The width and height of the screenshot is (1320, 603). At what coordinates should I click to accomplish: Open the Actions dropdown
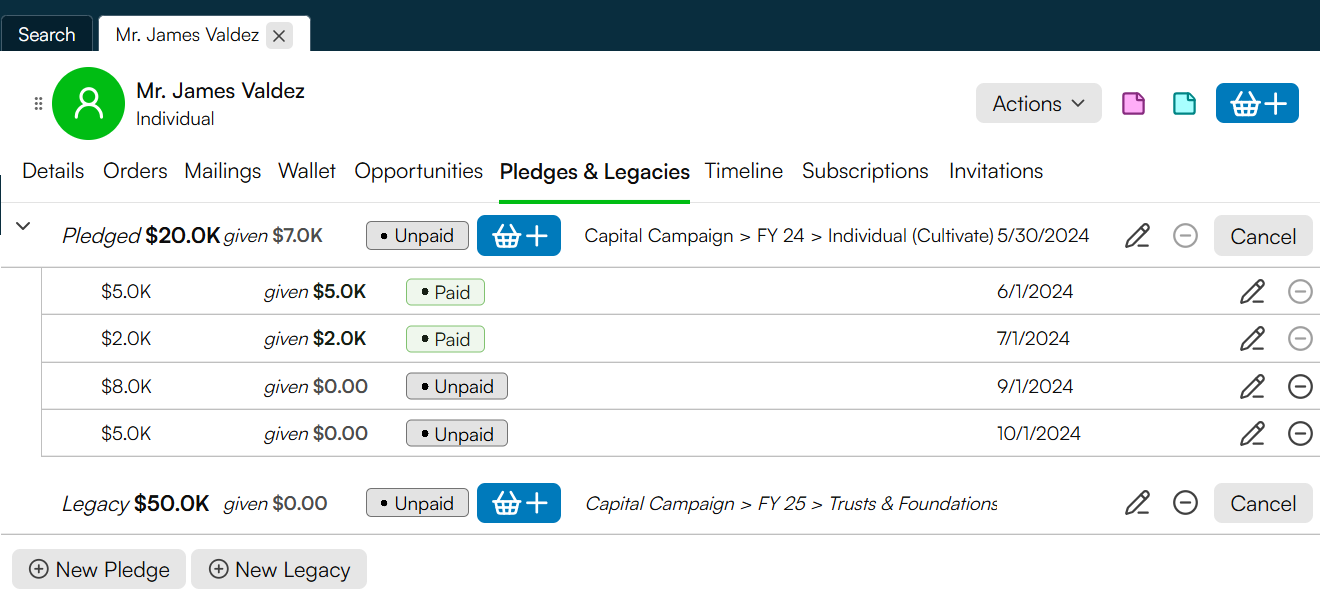click(x=1039, y=103)
